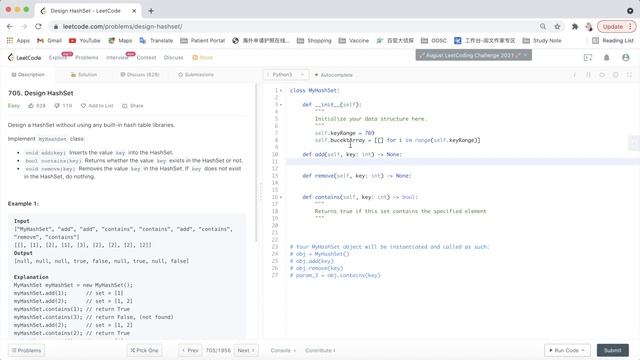Click the browser forward arrow
Screen dimensions: 640x360
[24, 26]
